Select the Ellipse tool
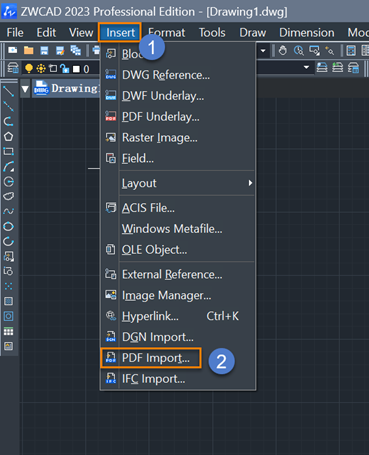Viewport: 369px width, 455px height. (8, 226)
